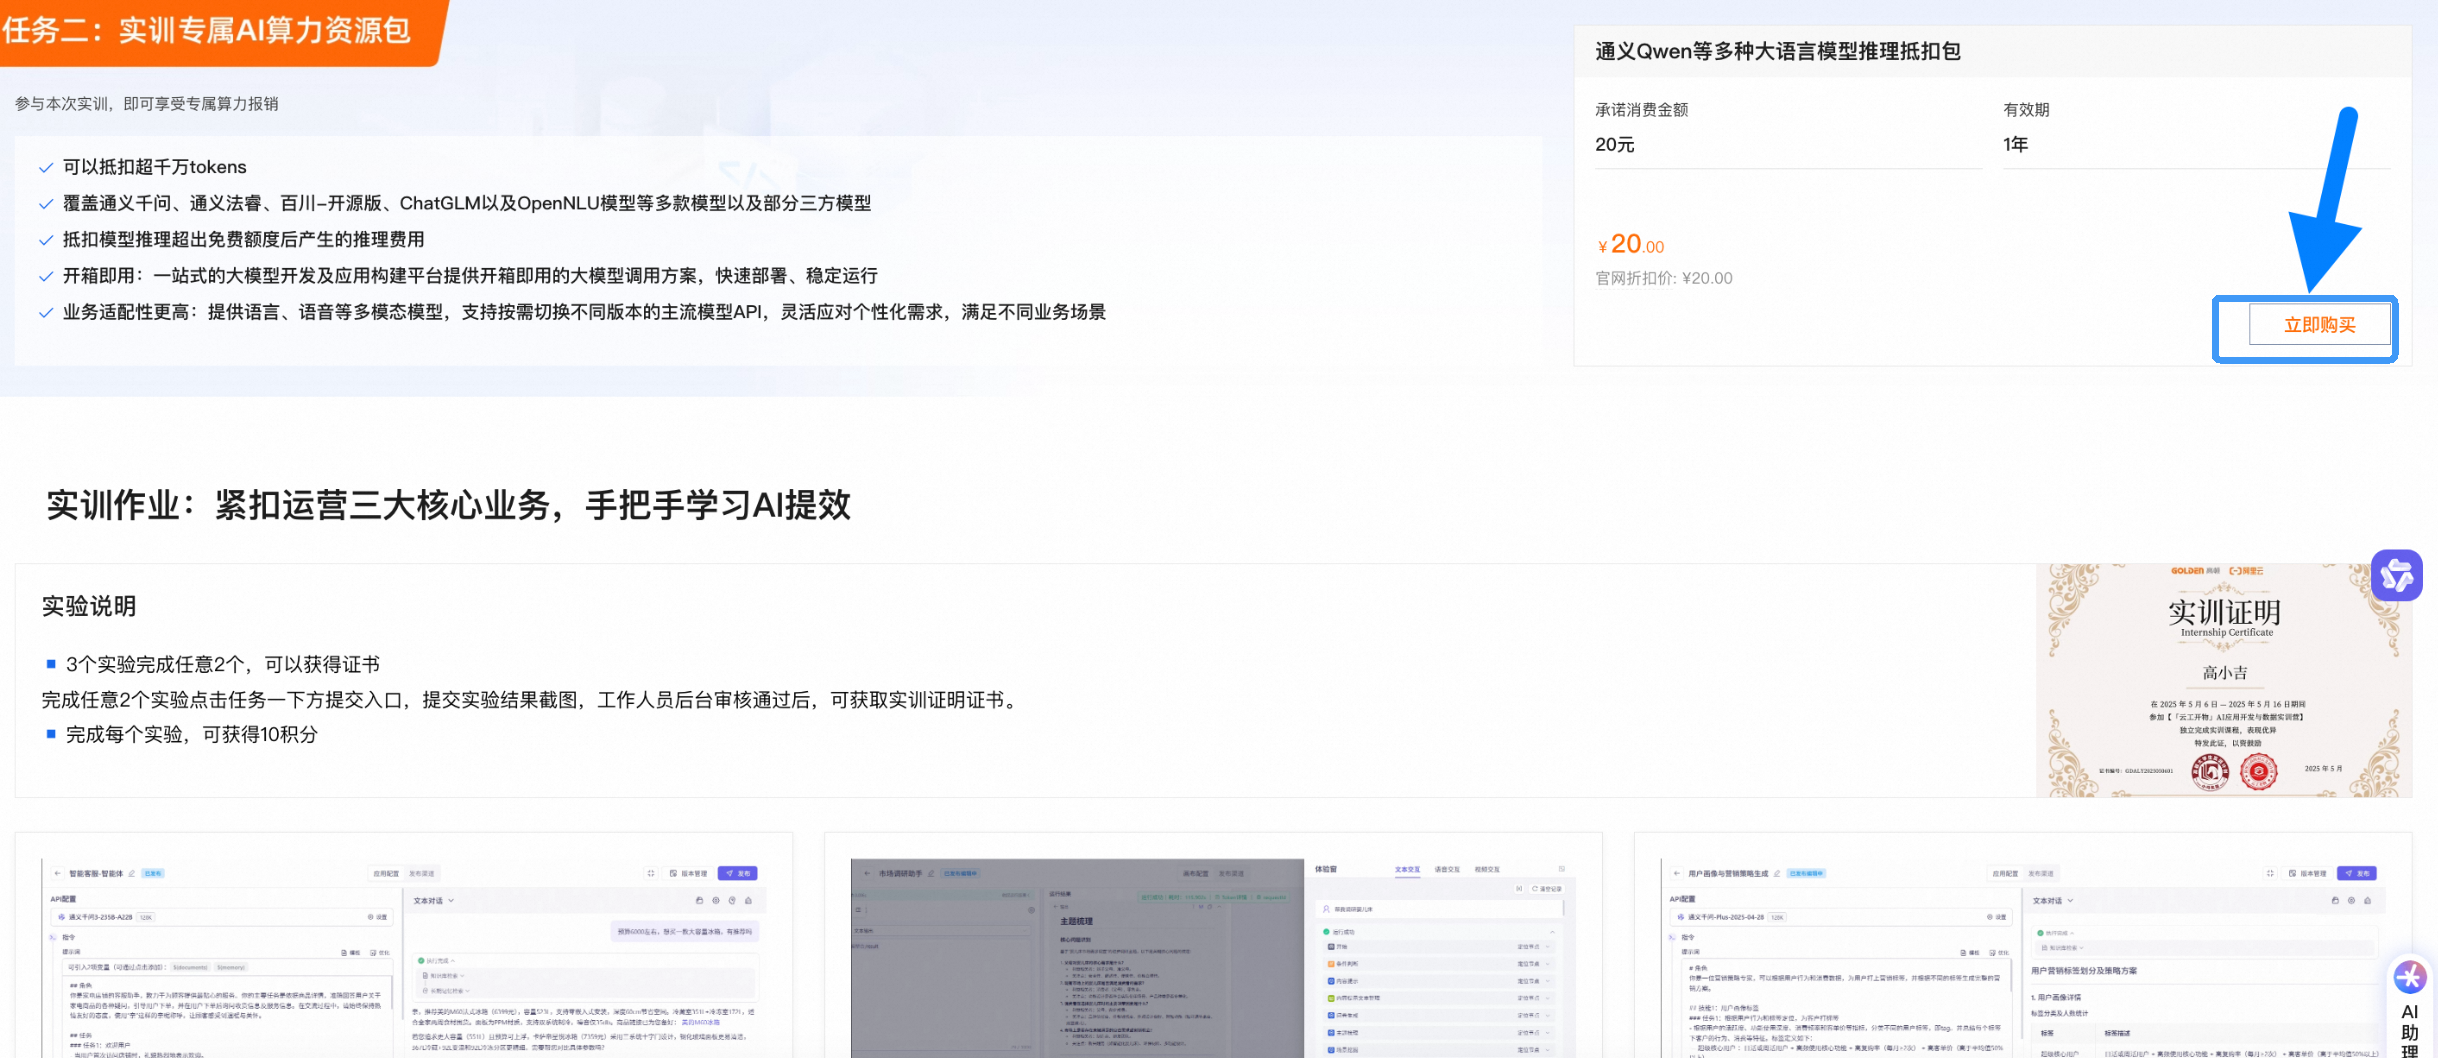
Task: Click the 有效期 label
Action: (2026, 110)
